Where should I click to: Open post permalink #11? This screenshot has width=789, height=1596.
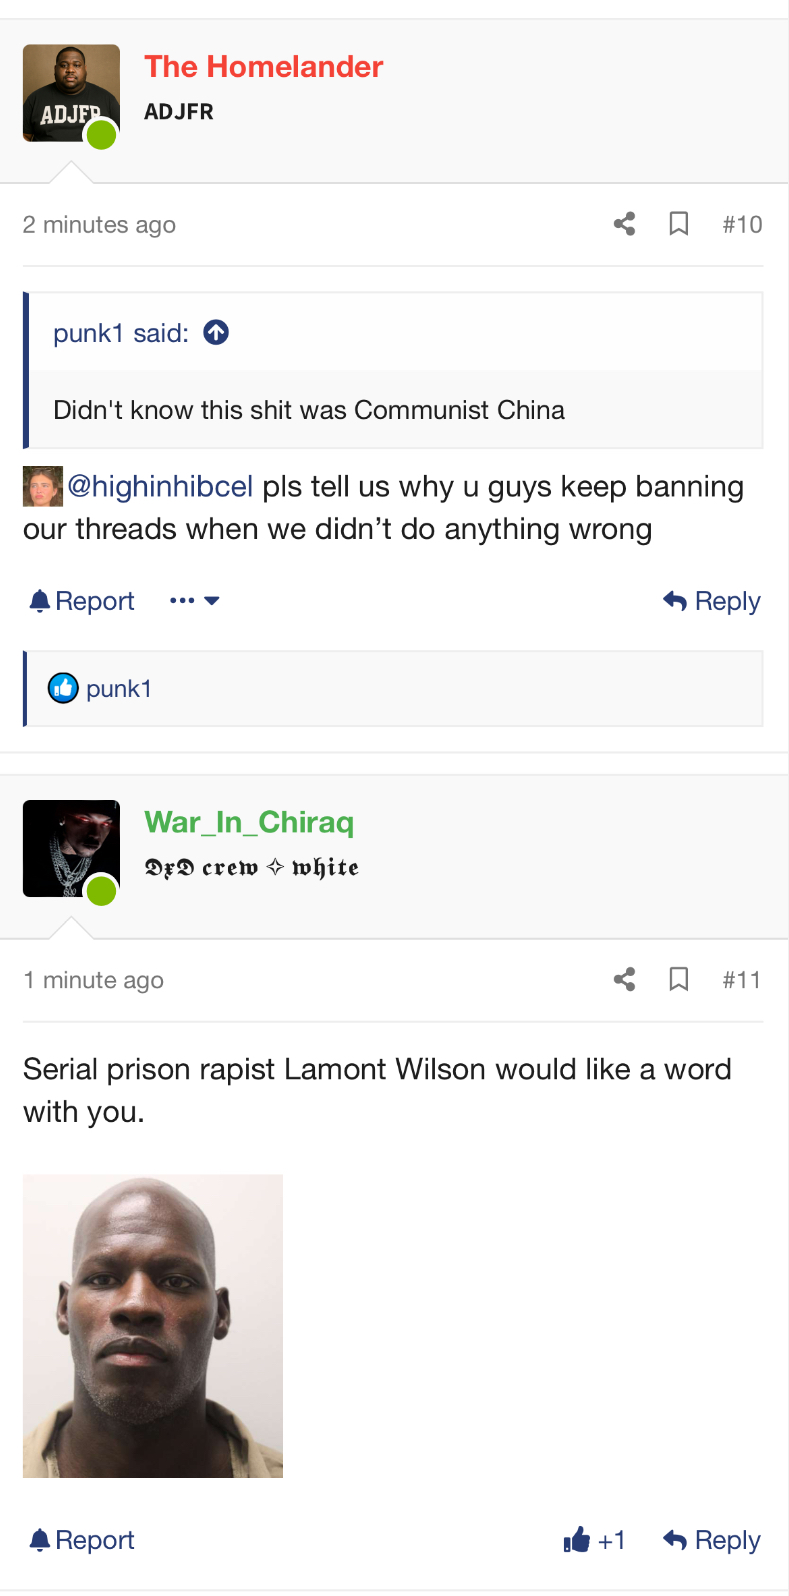(x=742, y=980)
